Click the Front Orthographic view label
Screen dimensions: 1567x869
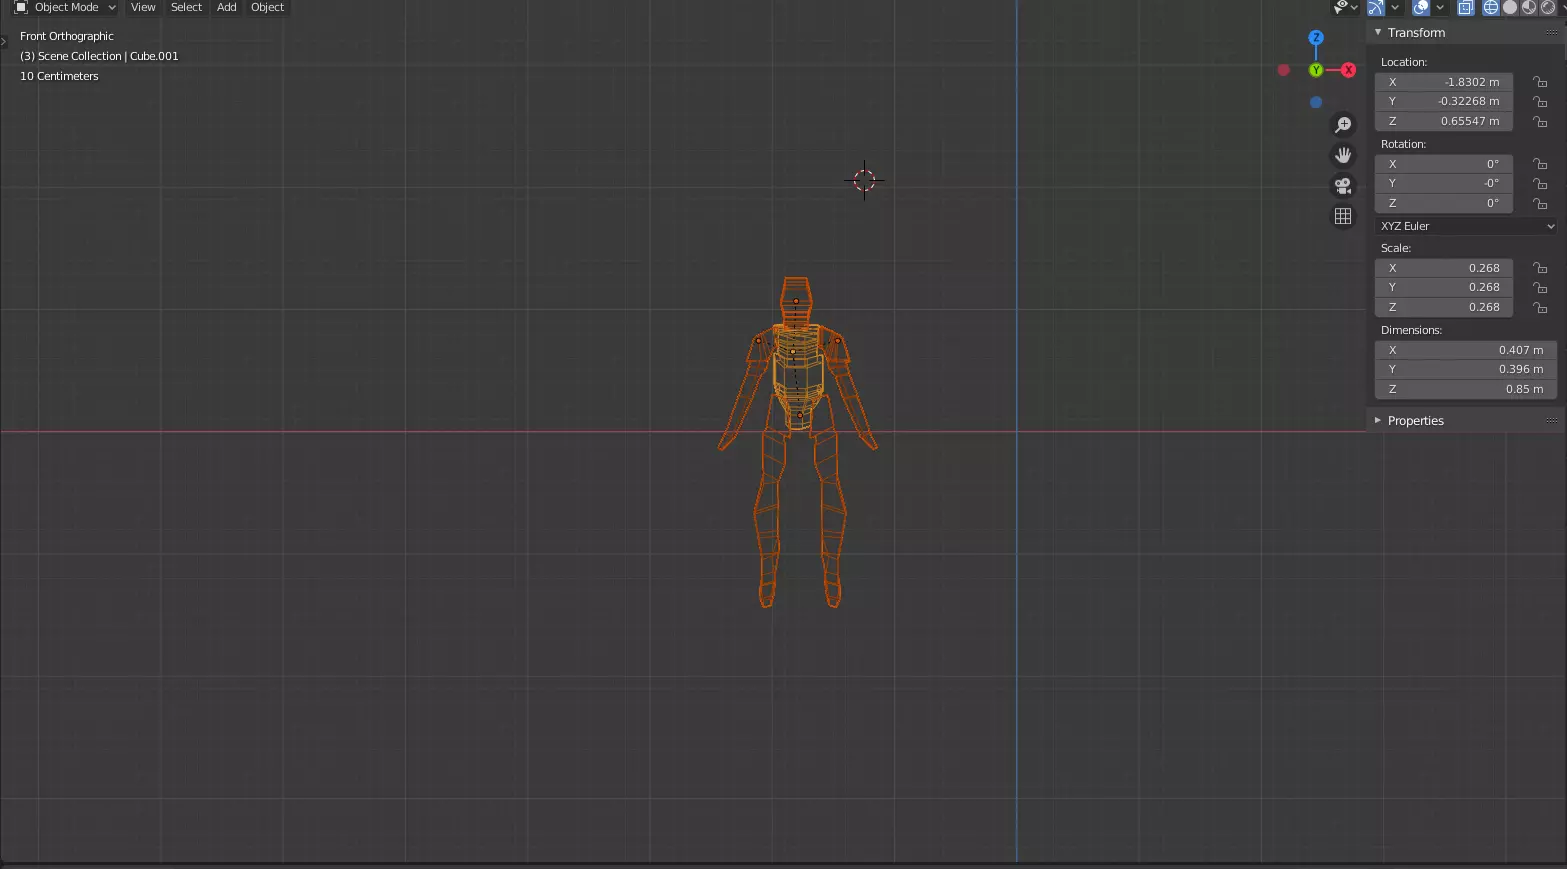(67, 36)
